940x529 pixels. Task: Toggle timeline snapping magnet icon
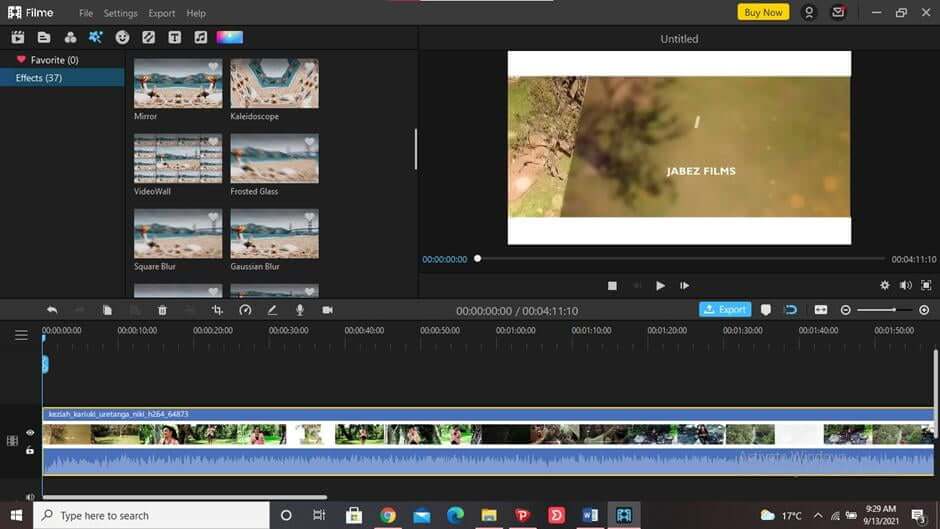coord(791,309)
